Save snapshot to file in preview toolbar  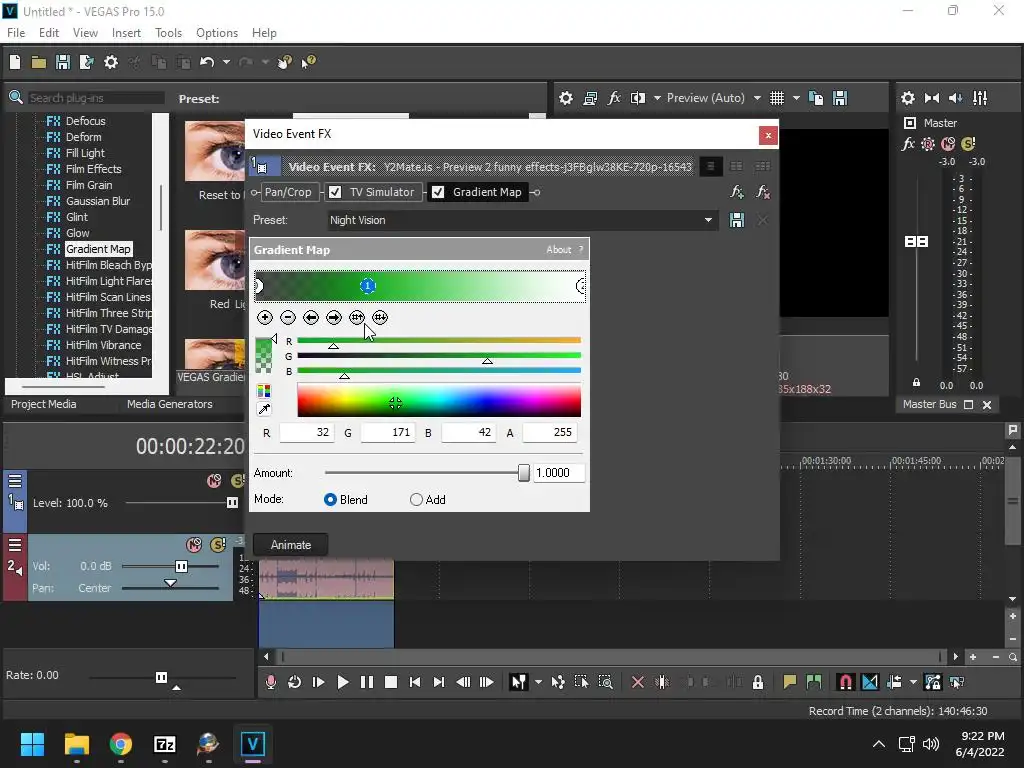click(840, 99)
